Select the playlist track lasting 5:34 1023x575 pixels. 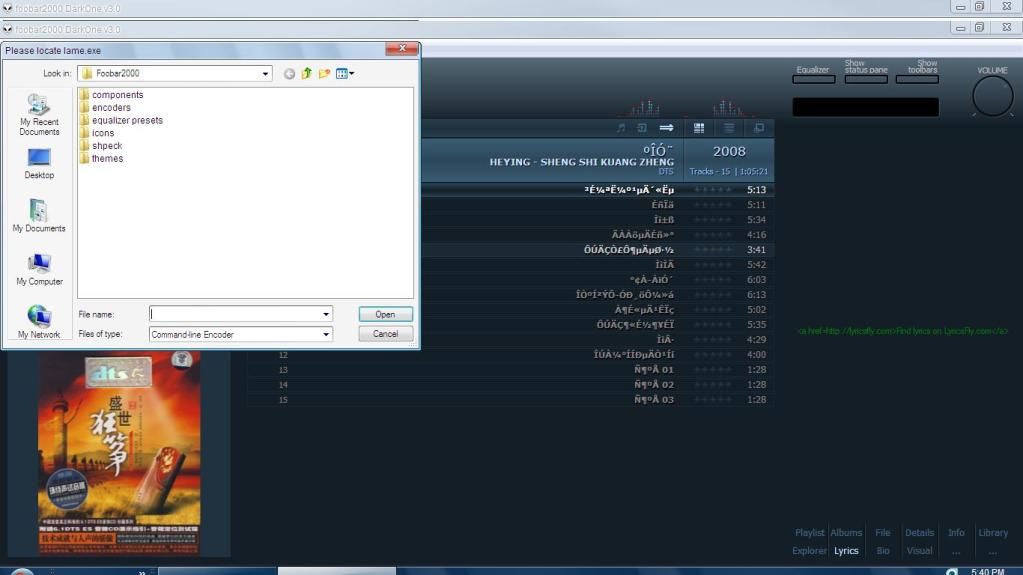pyautogui.click(x=598, y=220)
